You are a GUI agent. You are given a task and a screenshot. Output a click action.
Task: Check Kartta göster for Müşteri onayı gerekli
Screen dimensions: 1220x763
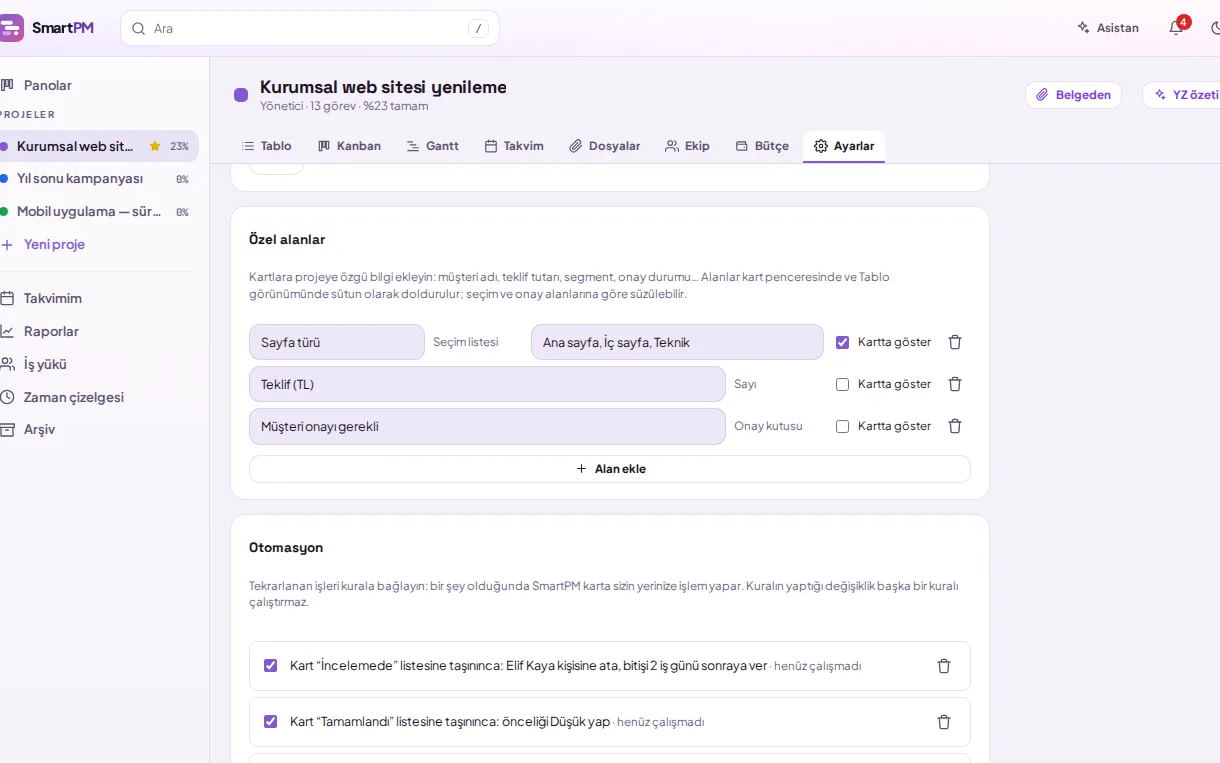click(842, 426)
